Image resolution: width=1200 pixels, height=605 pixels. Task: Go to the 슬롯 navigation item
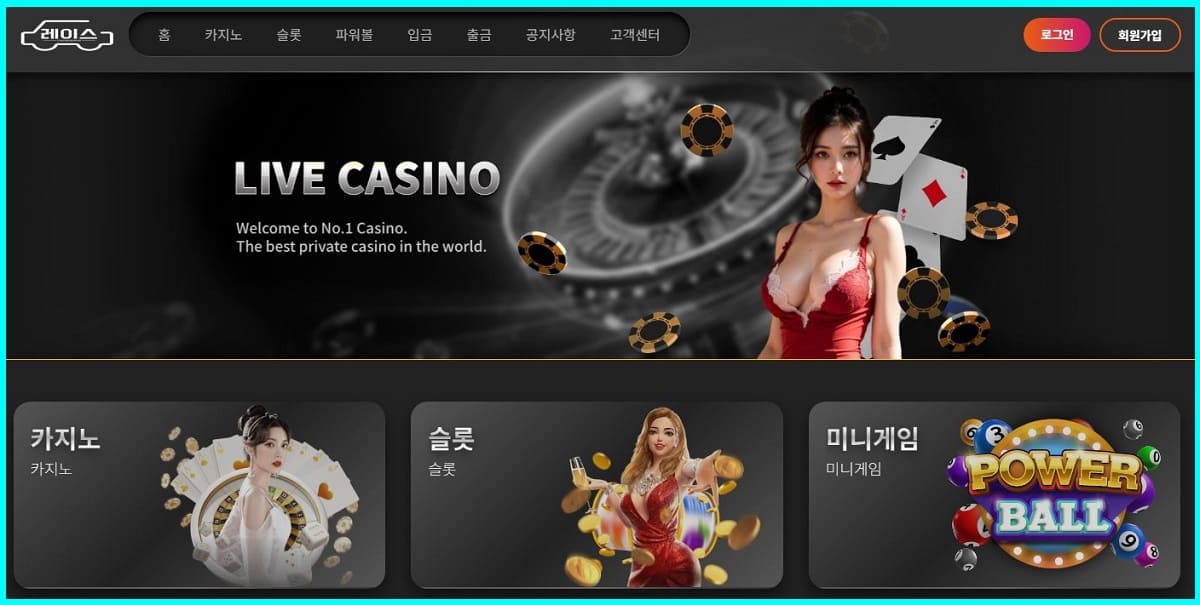pyautogui.click(x=289, y=35)
